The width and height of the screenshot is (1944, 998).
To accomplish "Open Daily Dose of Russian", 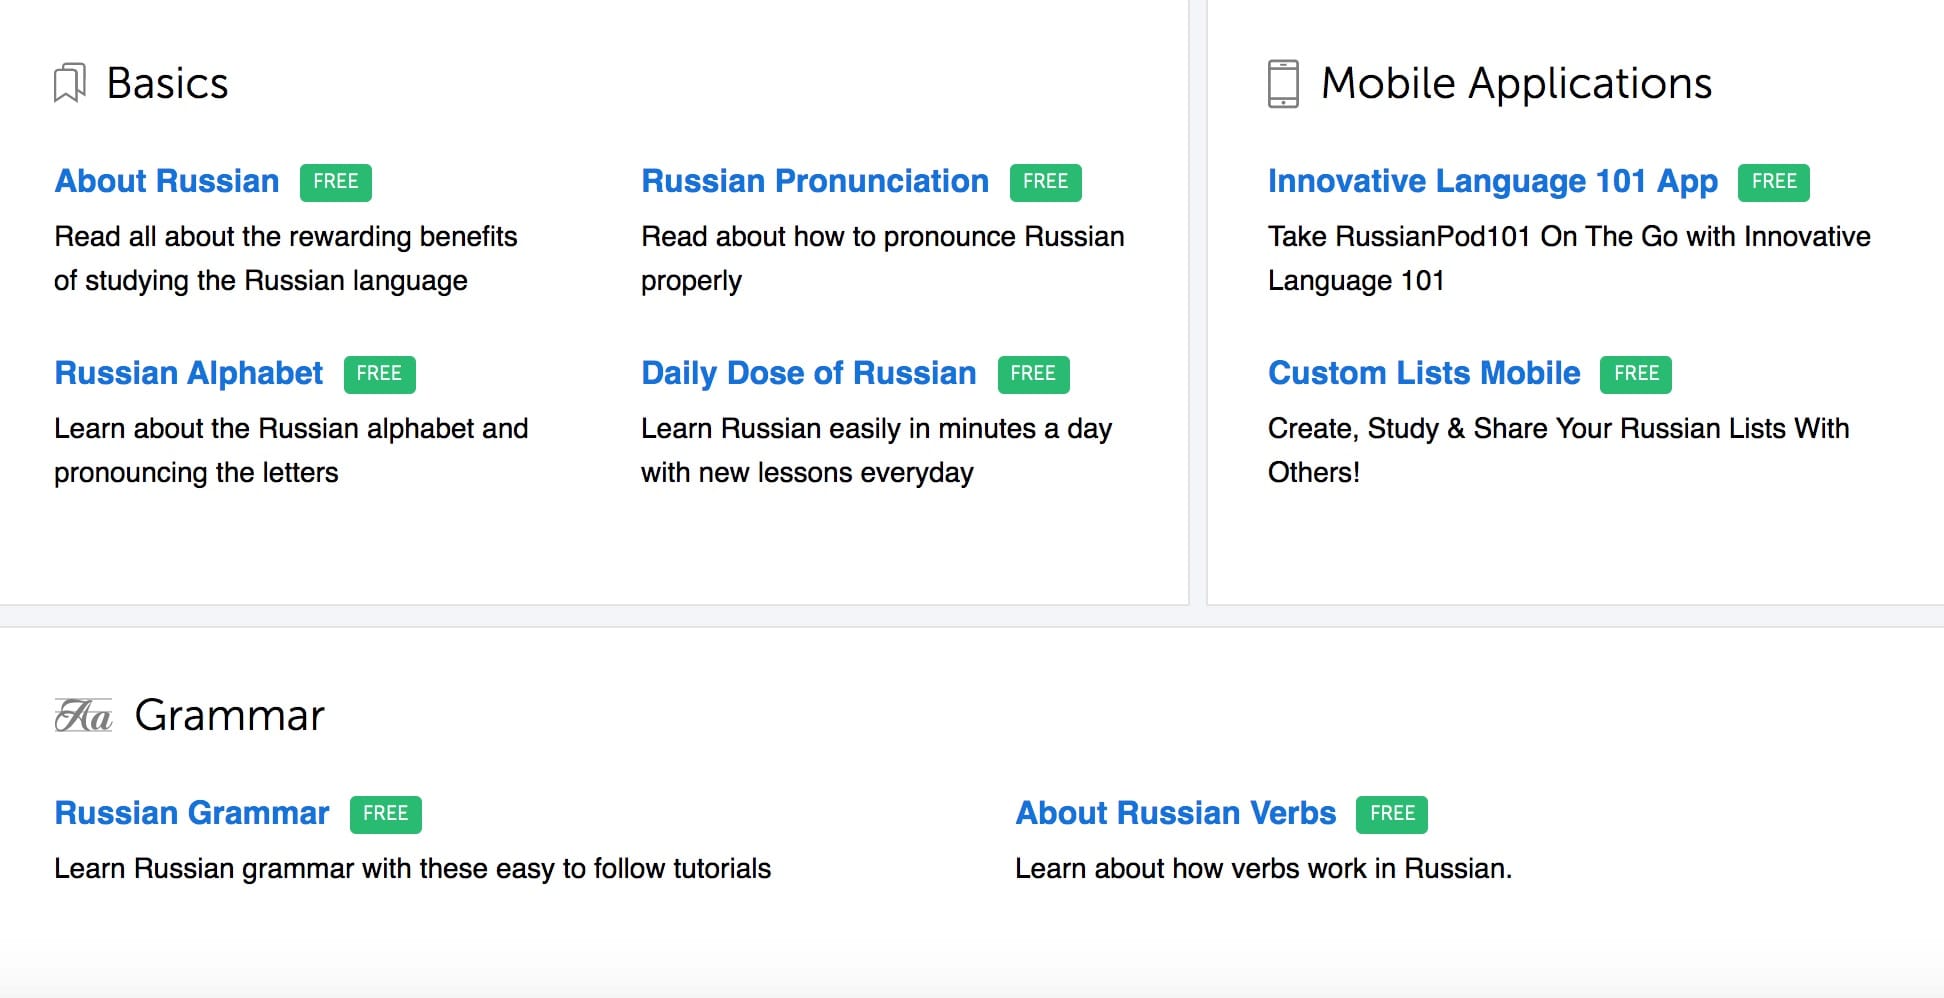I will (809, 373).
